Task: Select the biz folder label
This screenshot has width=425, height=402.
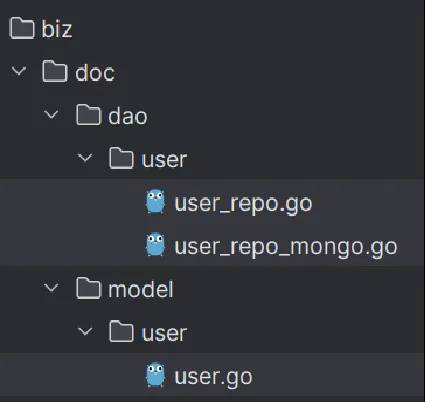Action: [x=57, y=29]
